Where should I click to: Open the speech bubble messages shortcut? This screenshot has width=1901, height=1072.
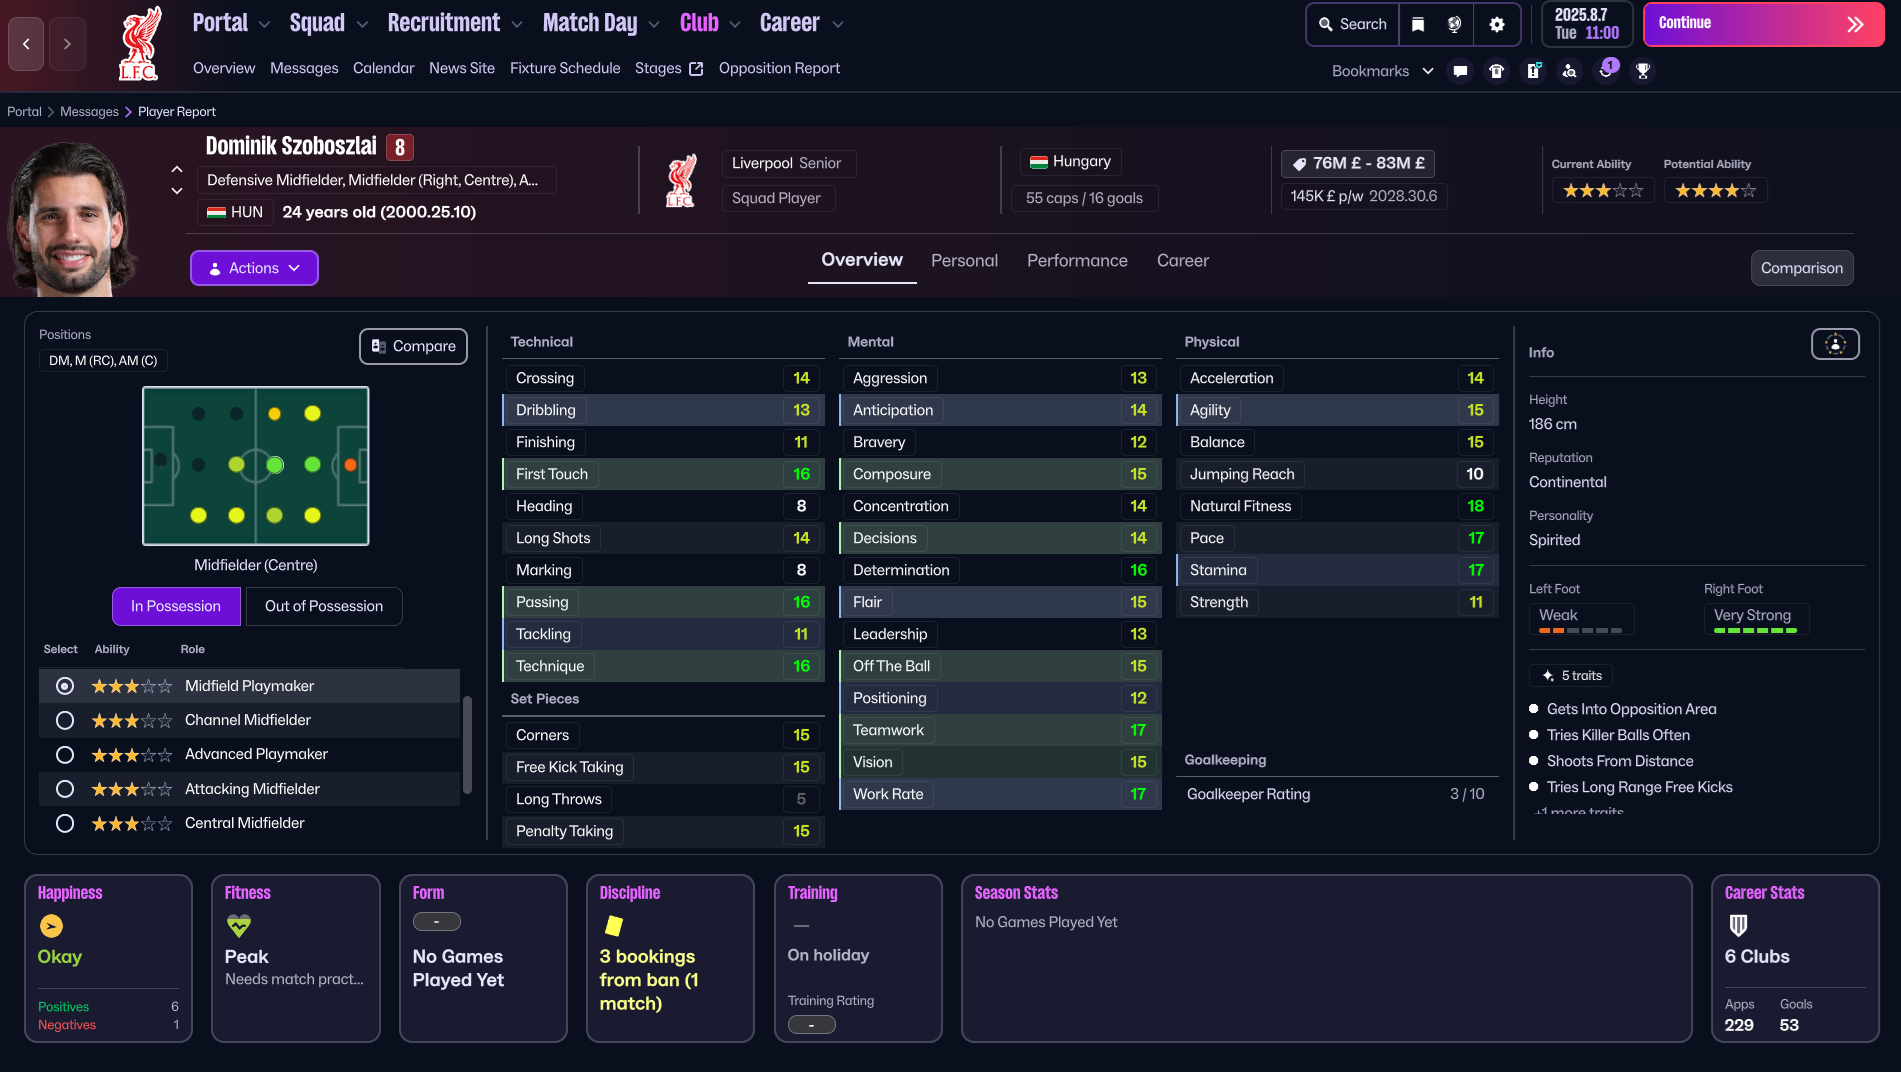coord(1460,71)
